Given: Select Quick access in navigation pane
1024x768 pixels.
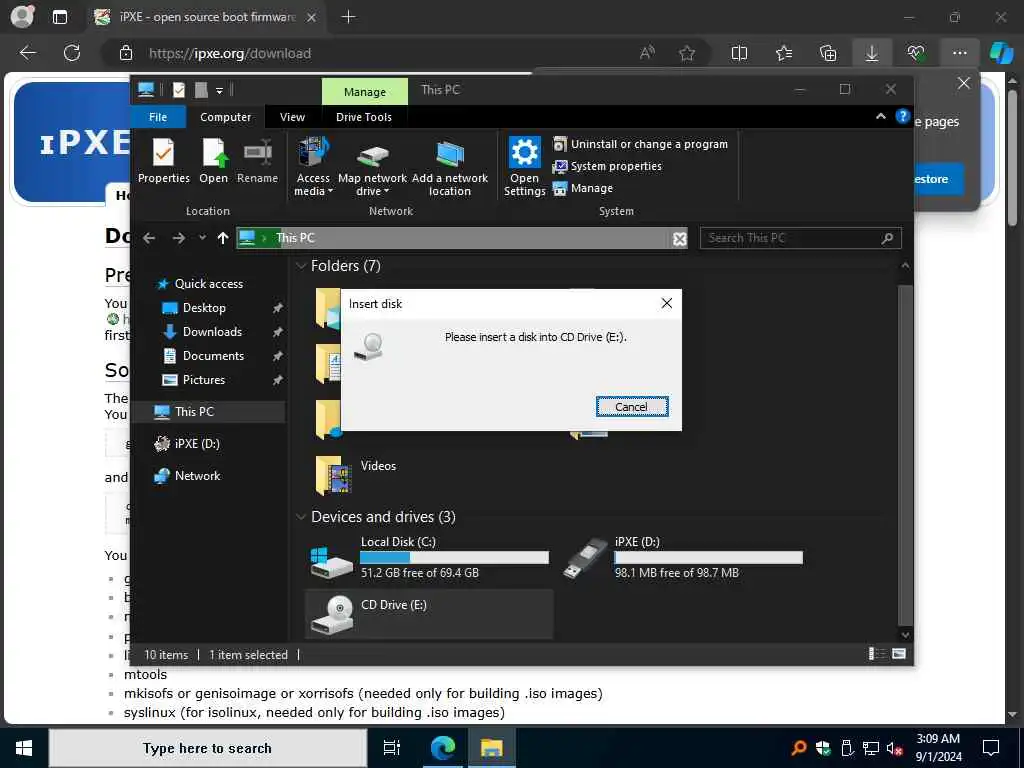Looking at the screenshot, I should click(209, 283).
